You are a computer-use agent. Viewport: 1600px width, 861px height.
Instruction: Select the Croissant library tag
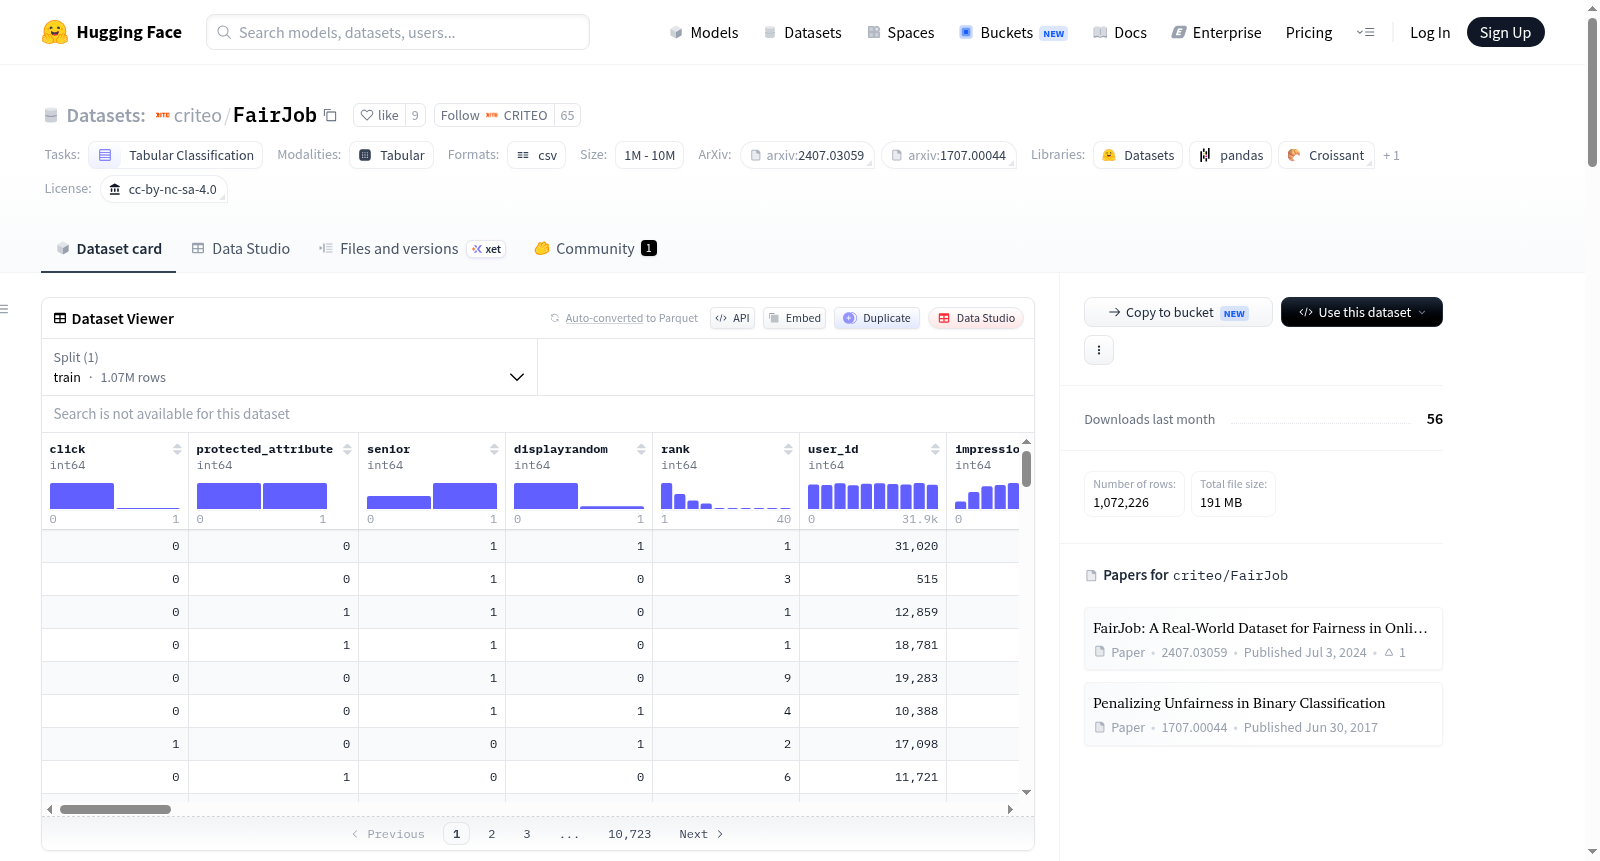coord(1326,155)
